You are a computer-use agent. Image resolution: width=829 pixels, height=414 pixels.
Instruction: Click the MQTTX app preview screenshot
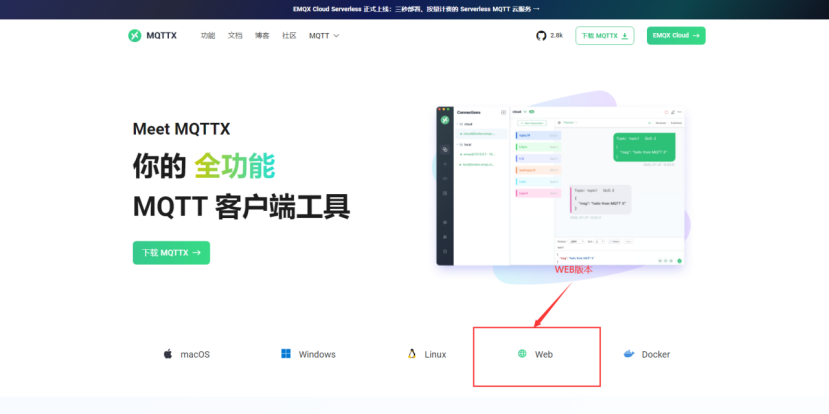560,186
